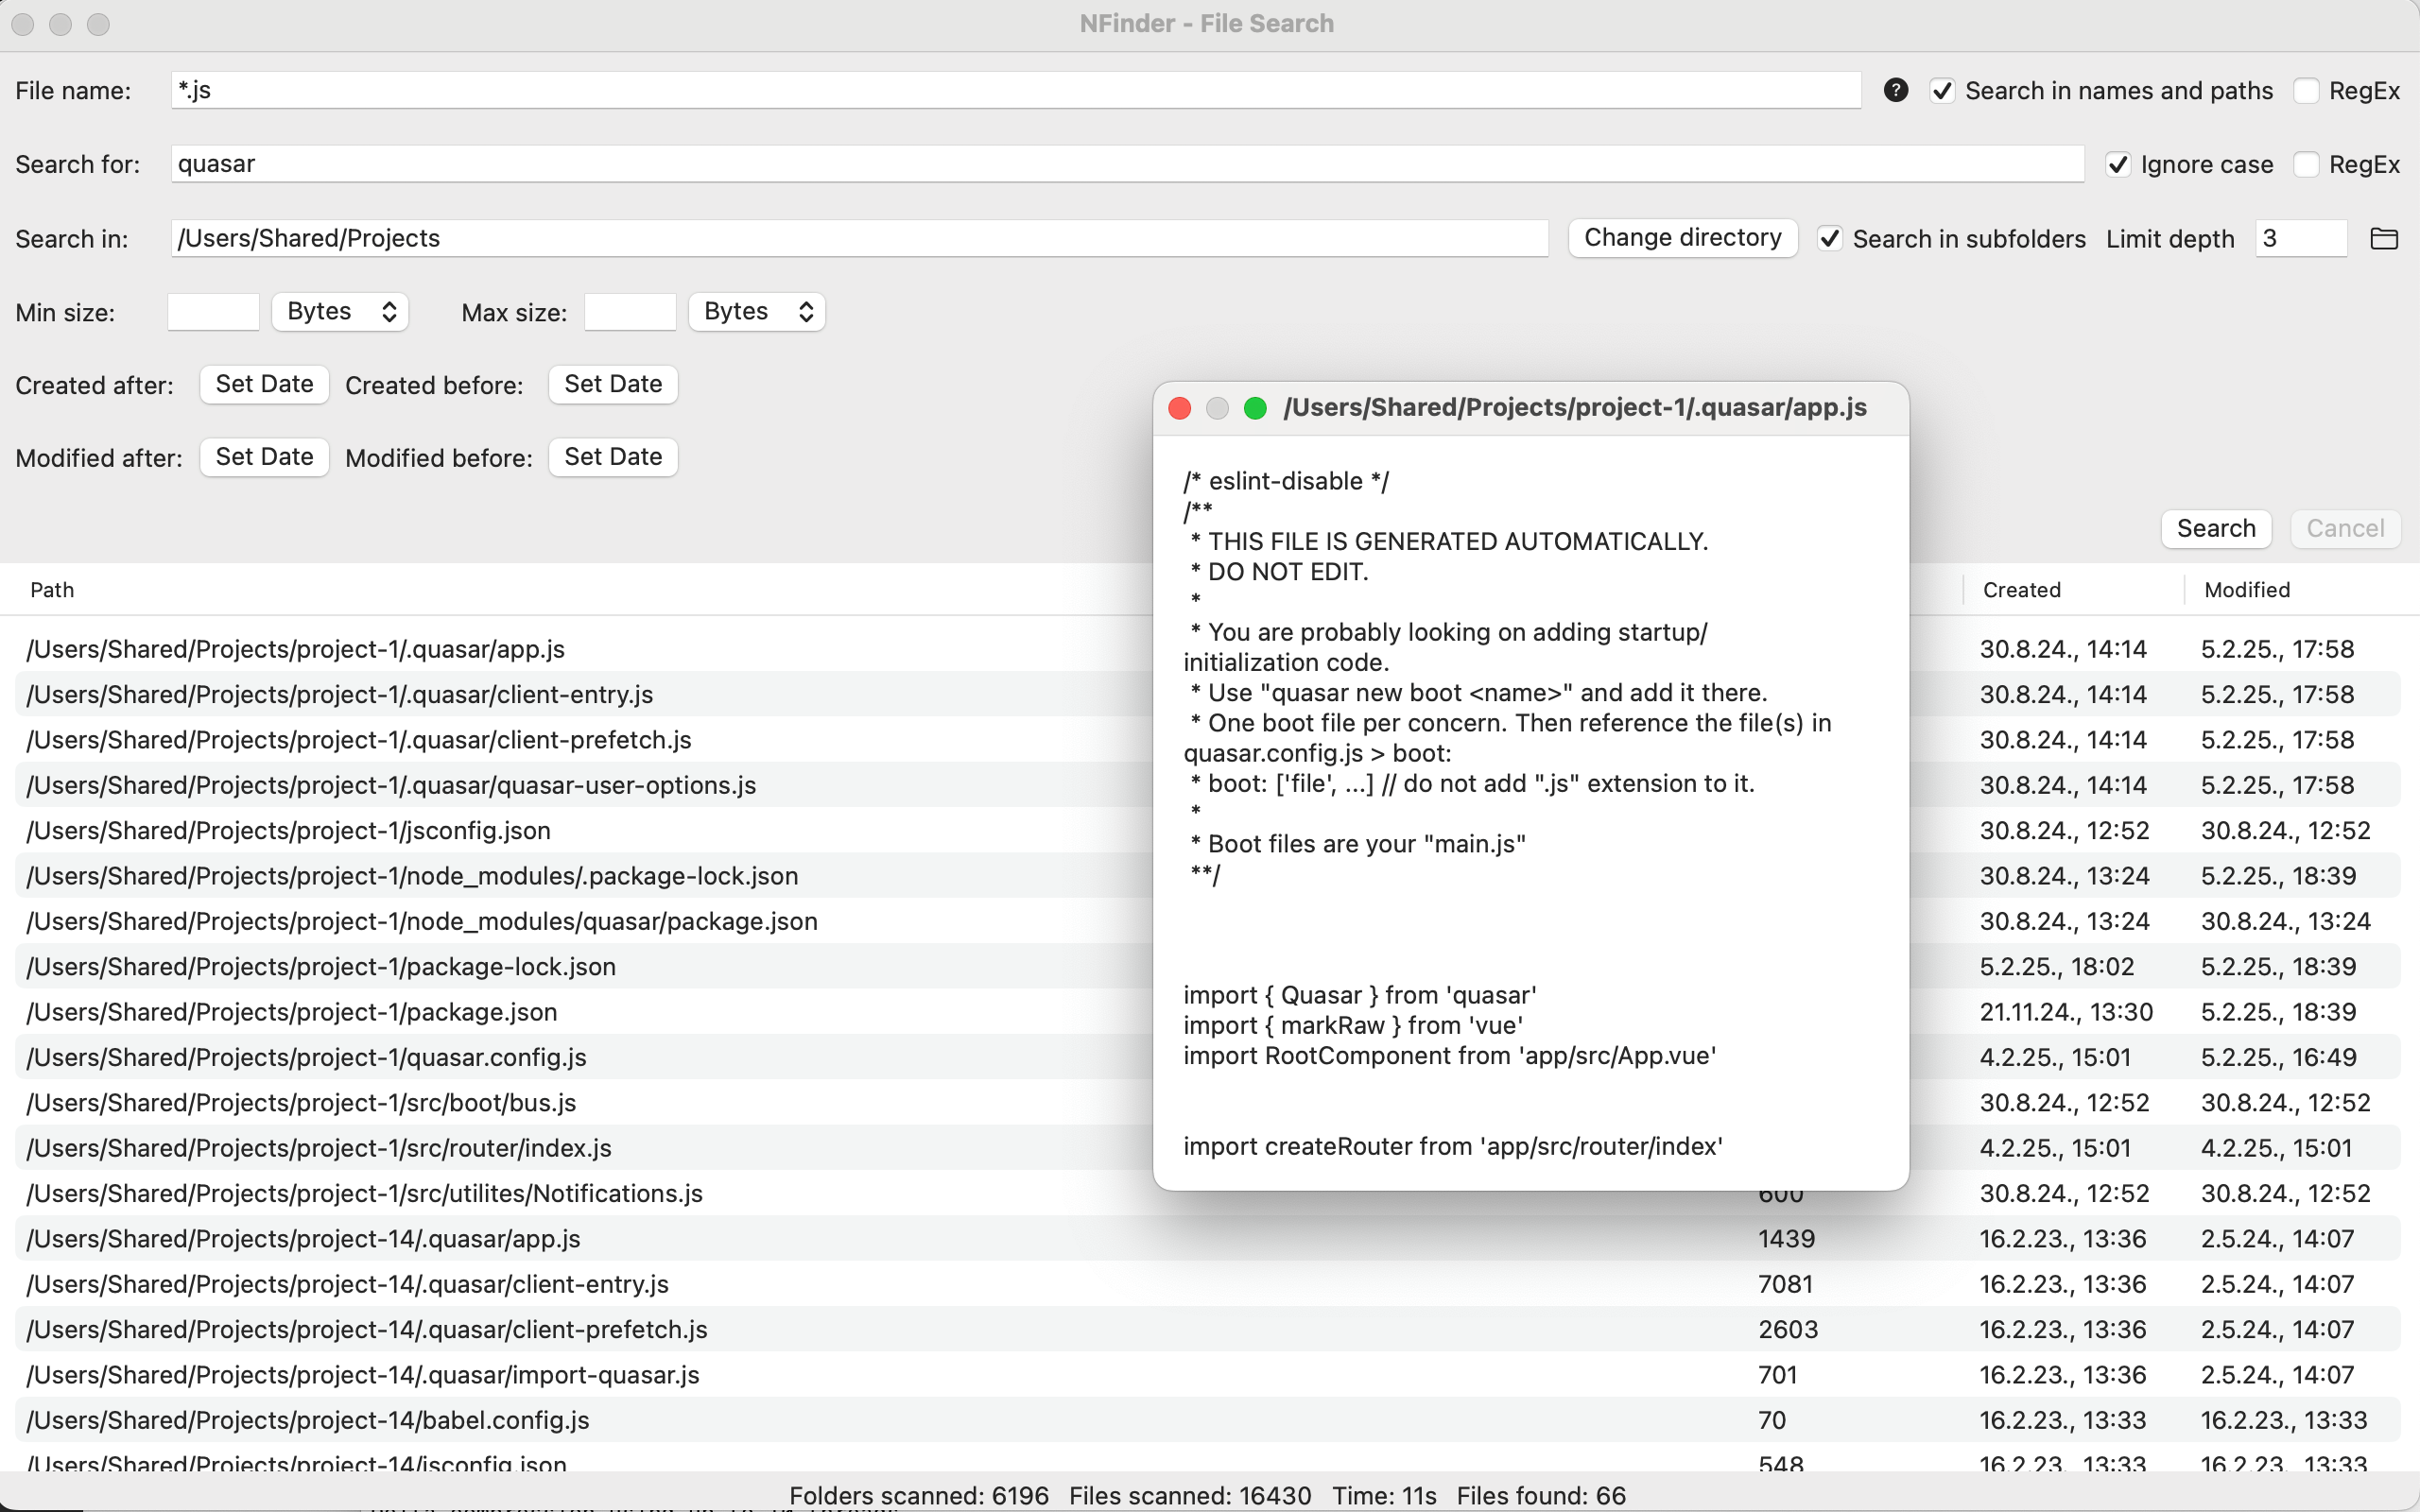The image size is (2420, 1512).
Task: Select project-14/.quasar/client-entry.js row
Action: [x=1208, y=1284]
